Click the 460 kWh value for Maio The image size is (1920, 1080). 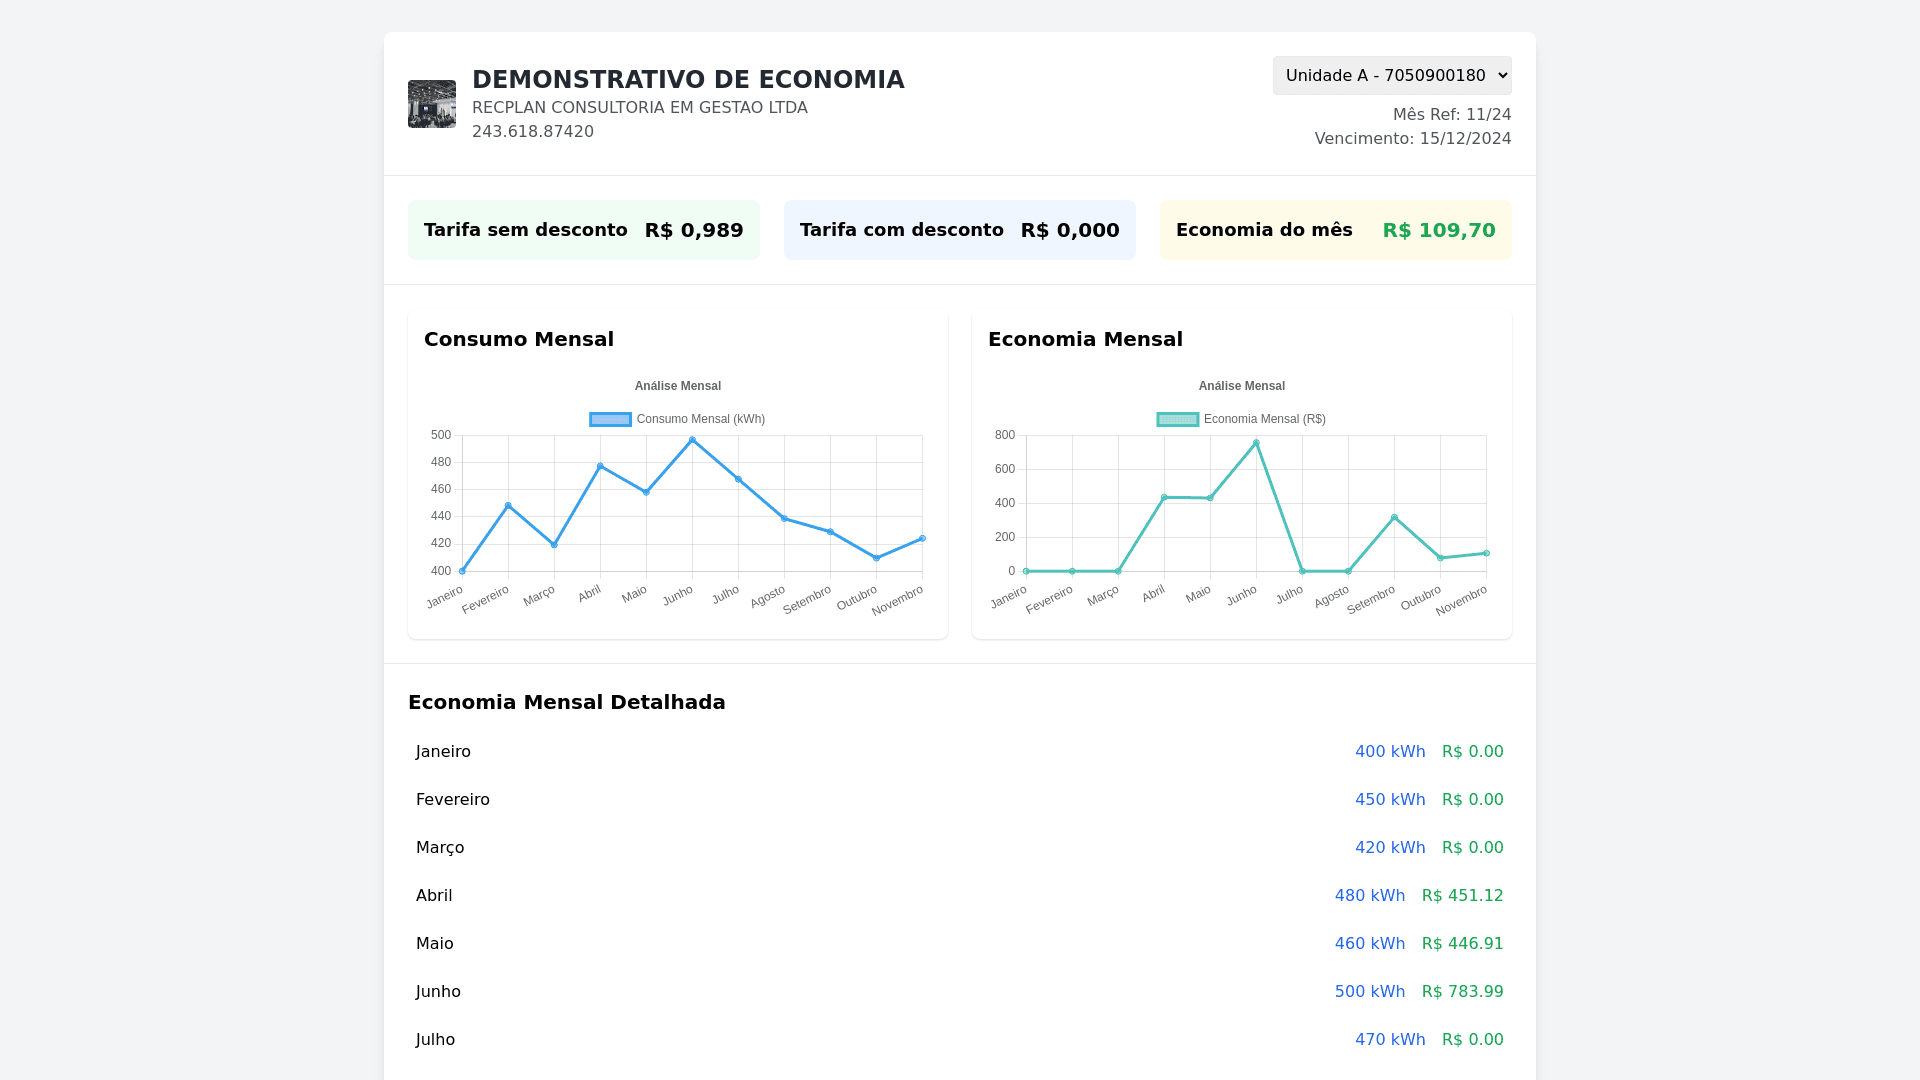[1369, 944]
